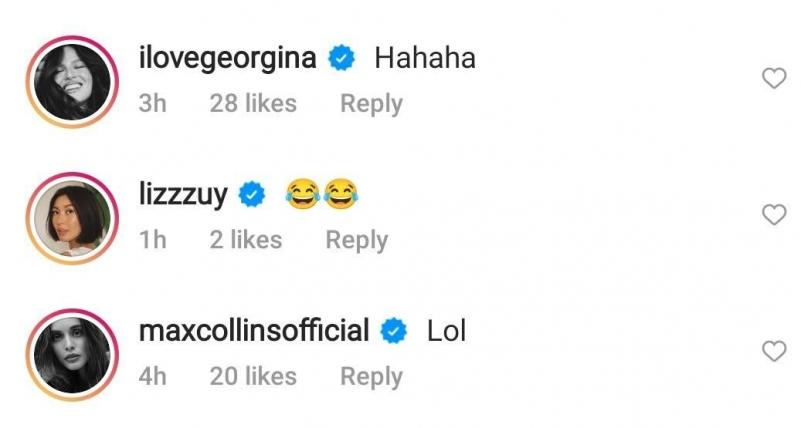The height and width of the screenshot is (428, 801).
Task: Open the ilovegeorgina username link
Action: pos(228,60)
